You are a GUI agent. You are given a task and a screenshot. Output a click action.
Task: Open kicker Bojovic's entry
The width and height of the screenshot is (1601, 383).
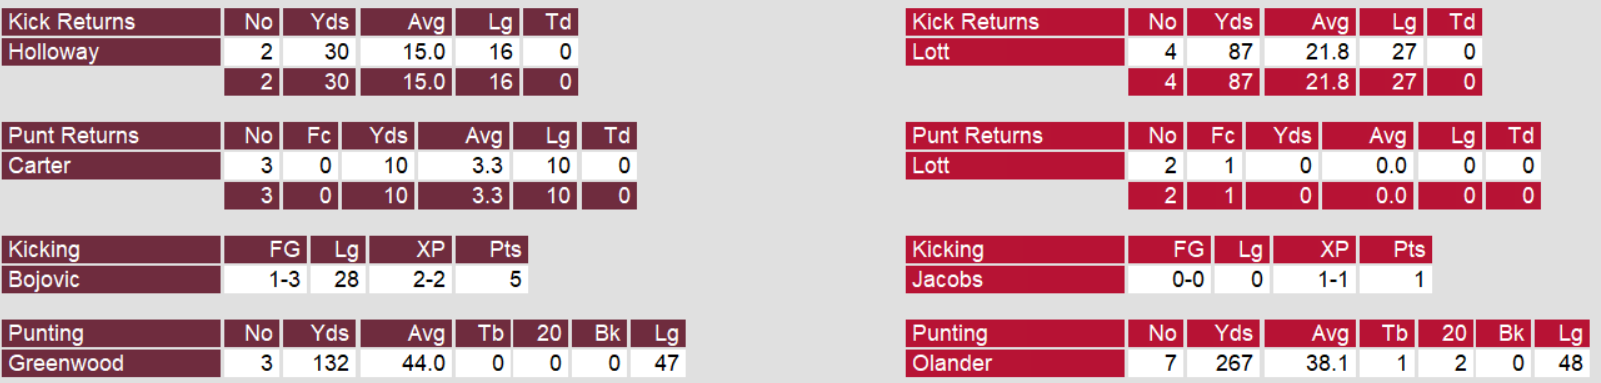44,280
